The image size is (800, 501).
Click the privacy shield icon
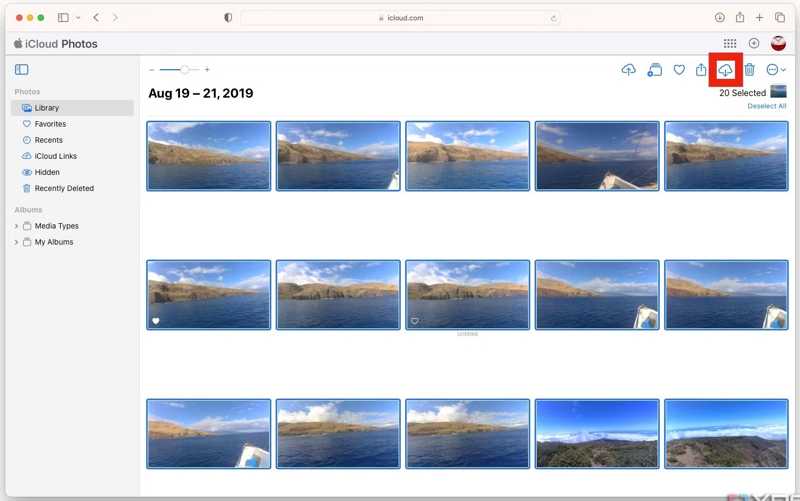point(228,18)
